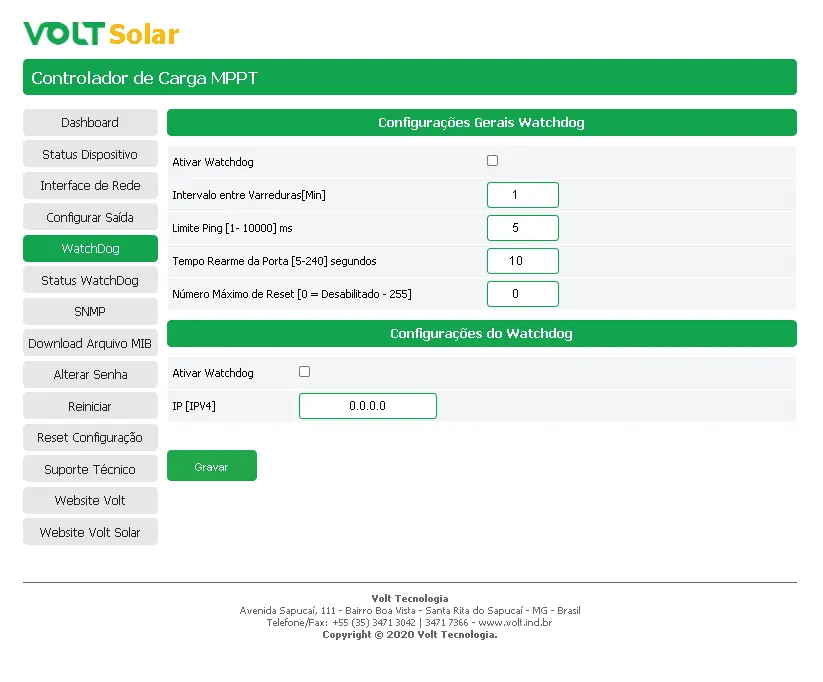Click the Tempo Rearme da Porta label
The width and height of the screenshot is (823, 682).
[275, 261]
